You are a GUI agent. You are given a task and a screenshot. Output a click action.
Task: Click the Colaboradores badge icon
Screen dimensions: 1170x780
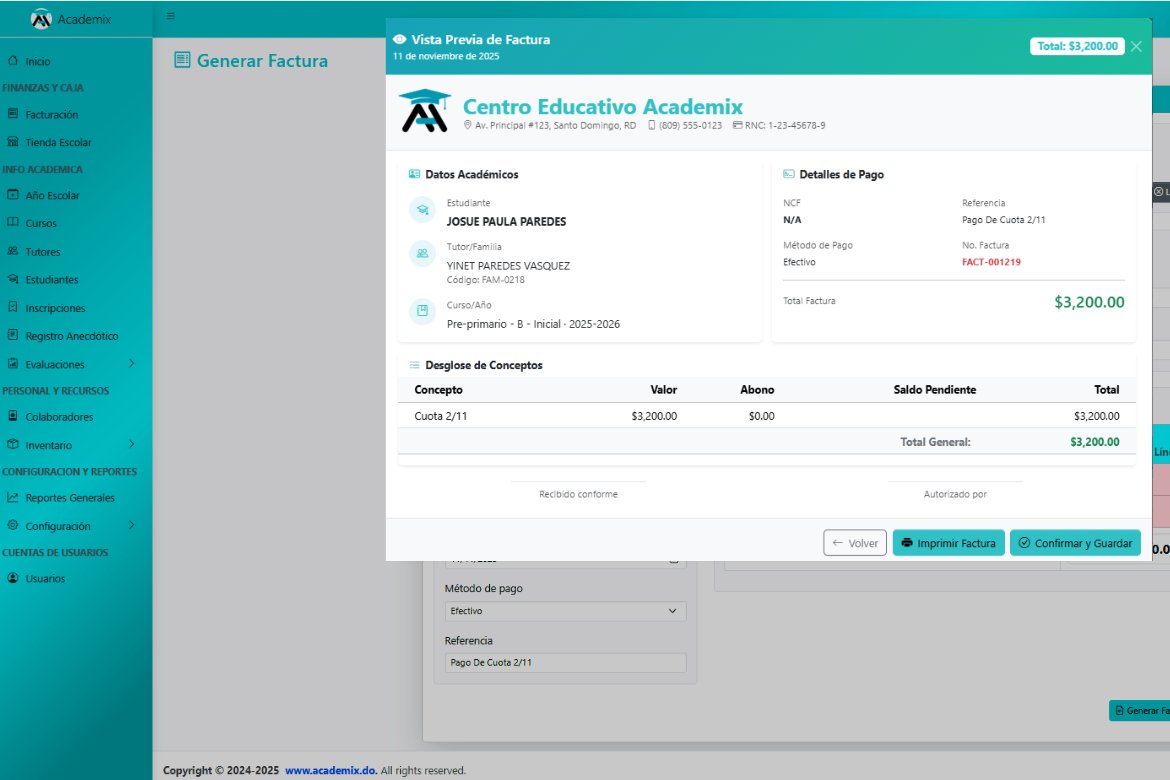13,417
